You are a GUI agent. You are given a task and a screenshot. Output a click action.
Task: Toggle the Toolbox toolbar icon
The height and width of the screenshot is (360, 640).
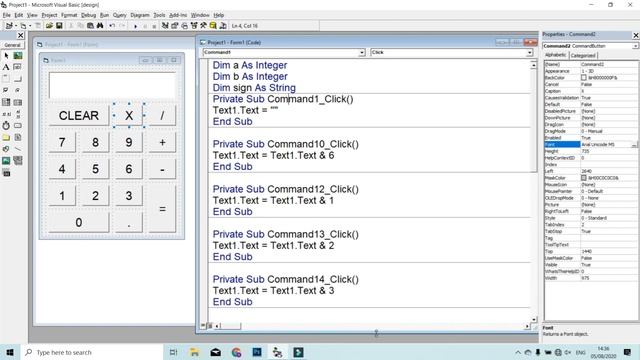pyautogui.click(x=203, y=26)
